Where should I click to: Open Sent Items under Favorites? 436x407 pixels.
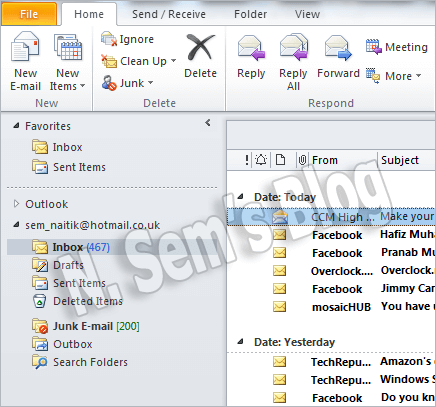pyautogui.click(x=69, y=167)
